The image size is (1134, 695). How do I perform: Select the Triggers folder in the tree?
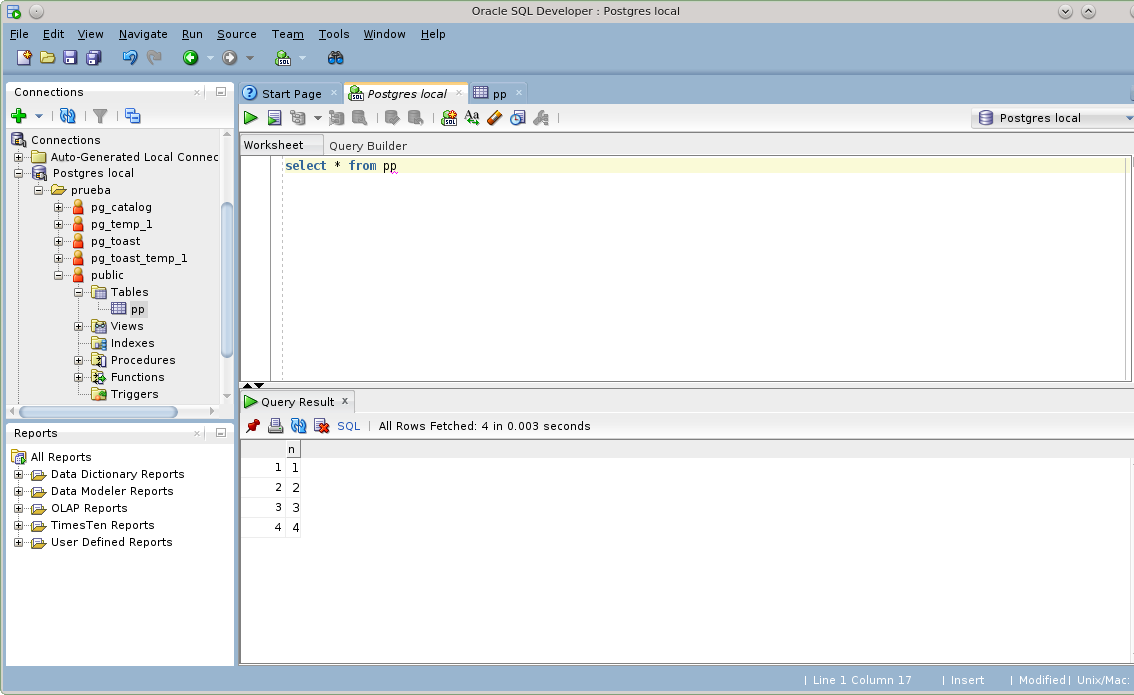pos(135,394)
